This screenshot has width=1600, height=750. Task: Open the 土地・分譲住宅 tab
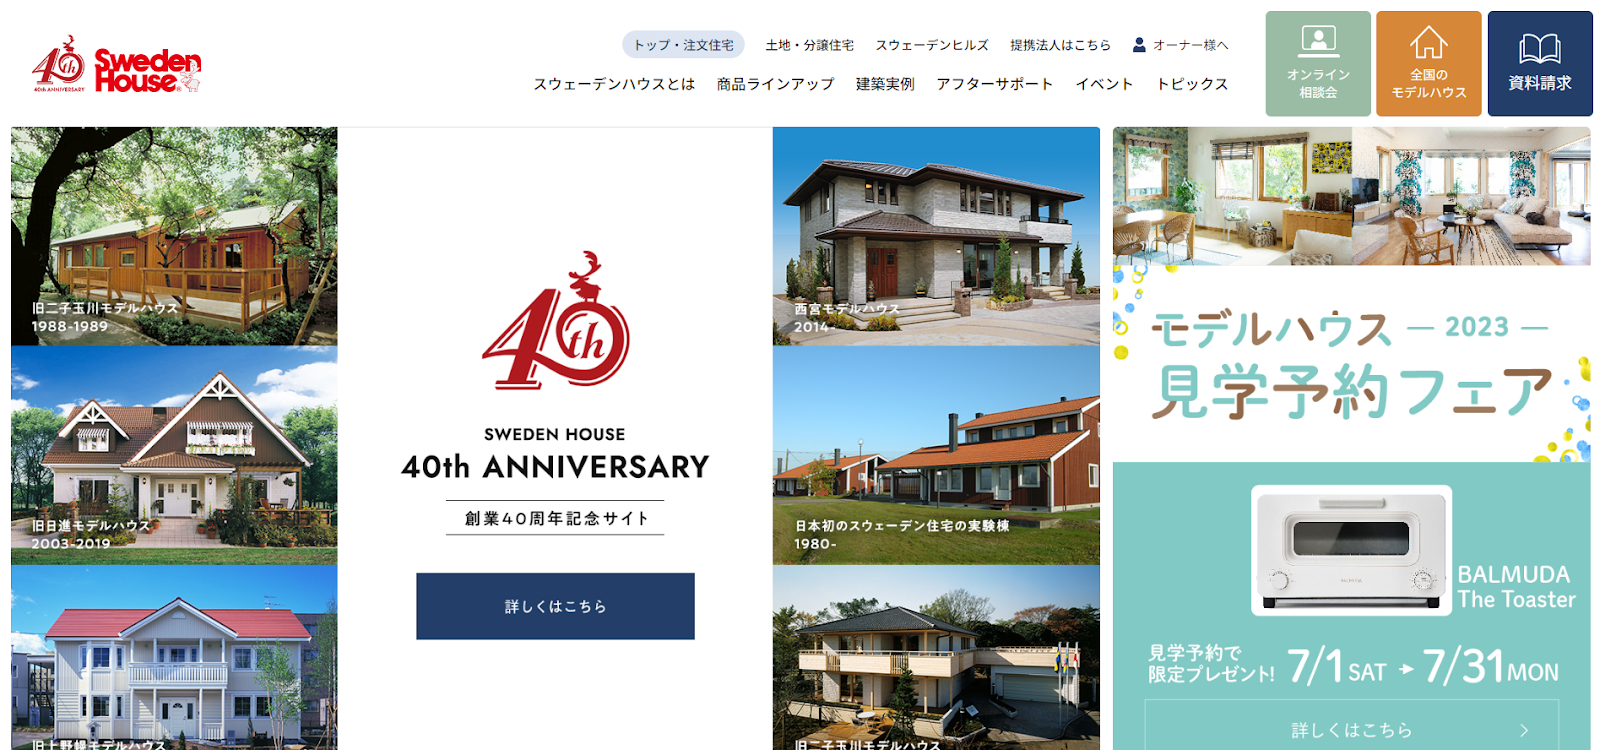click(809, 45)
